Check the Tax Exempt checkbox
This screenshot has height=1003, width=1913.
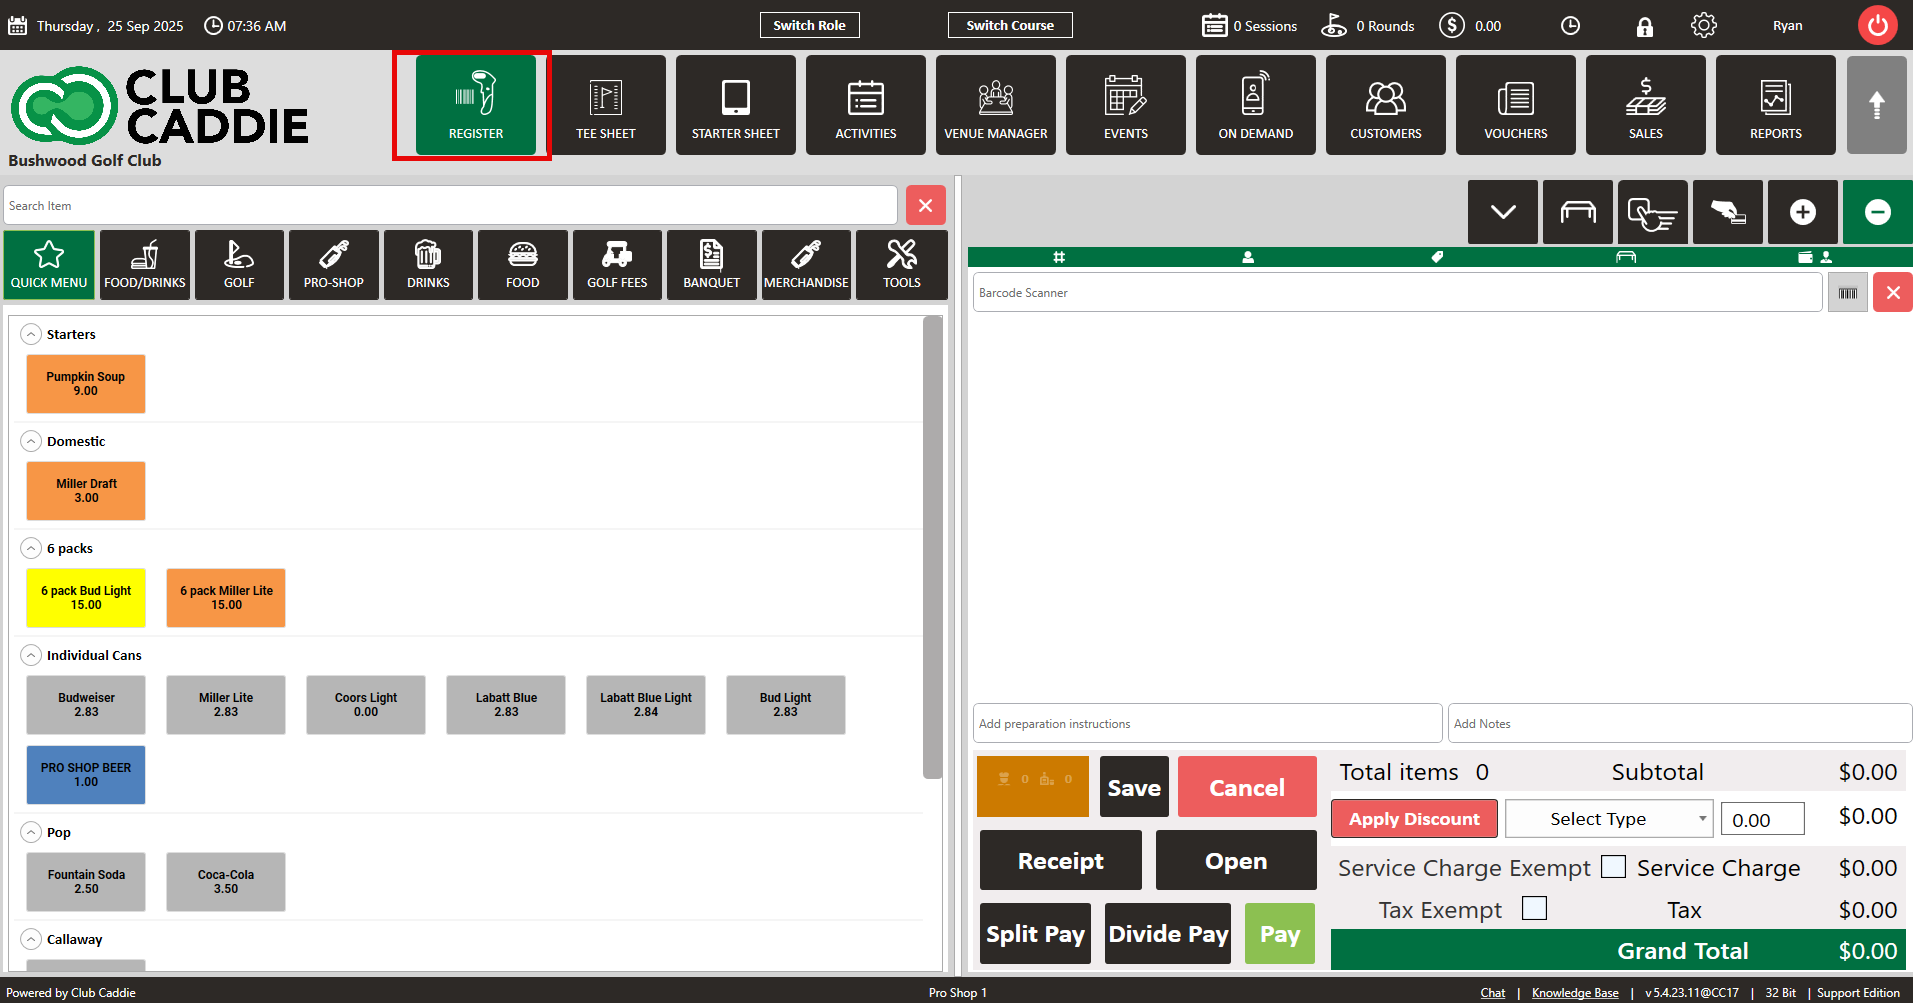pos(1533,908)
